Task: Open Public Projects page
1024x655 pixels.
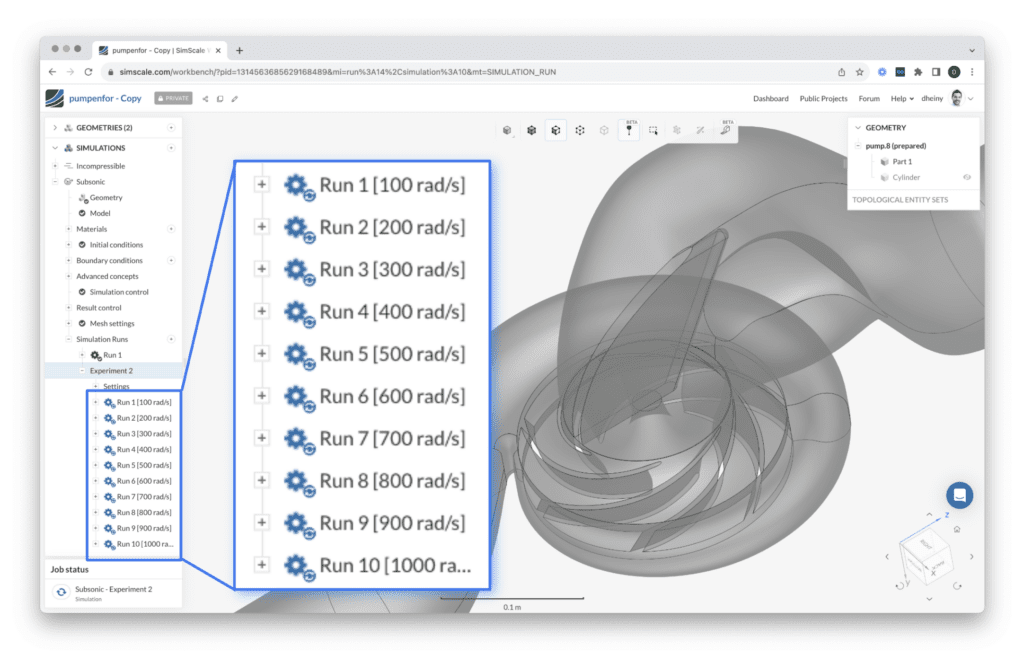Action: tap(823, 98)
